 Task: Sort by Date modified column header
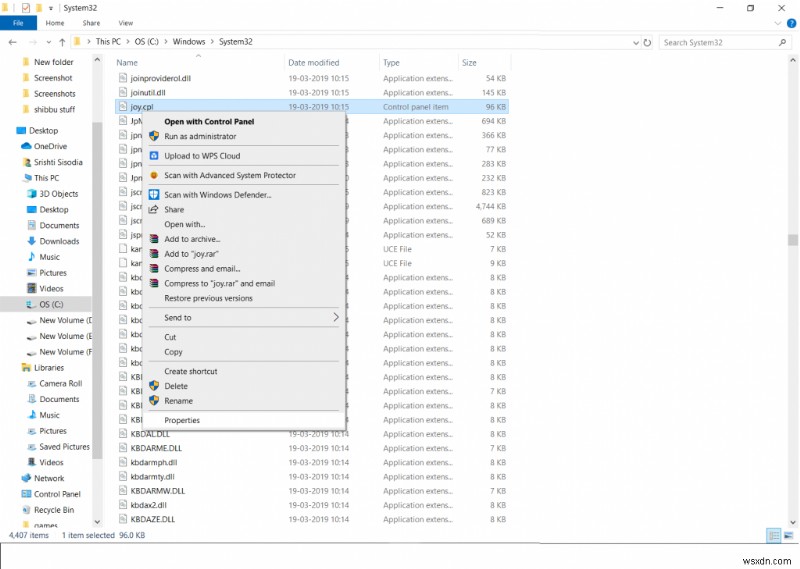pos(313,63)
